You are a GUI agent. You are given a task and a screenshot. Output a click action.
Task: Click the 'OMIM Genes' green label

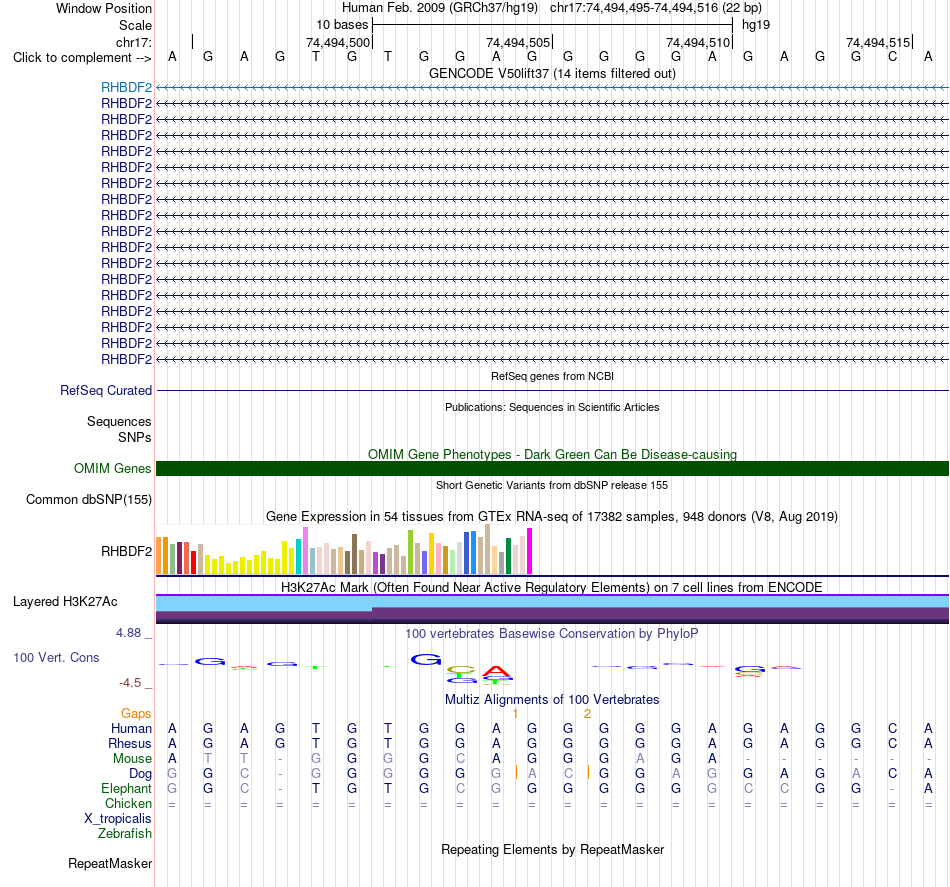tap(113, 468)
